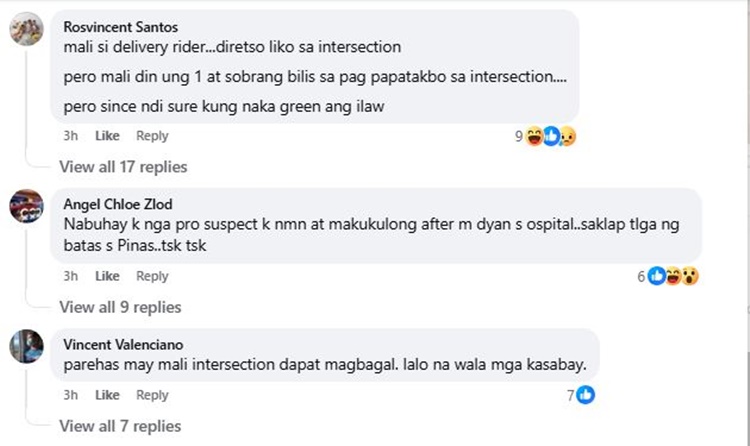This screenshot has width=750, height=446.
Task: Click like reaction icon on Vincent Valenciano's comment
Action: [586, 395]
